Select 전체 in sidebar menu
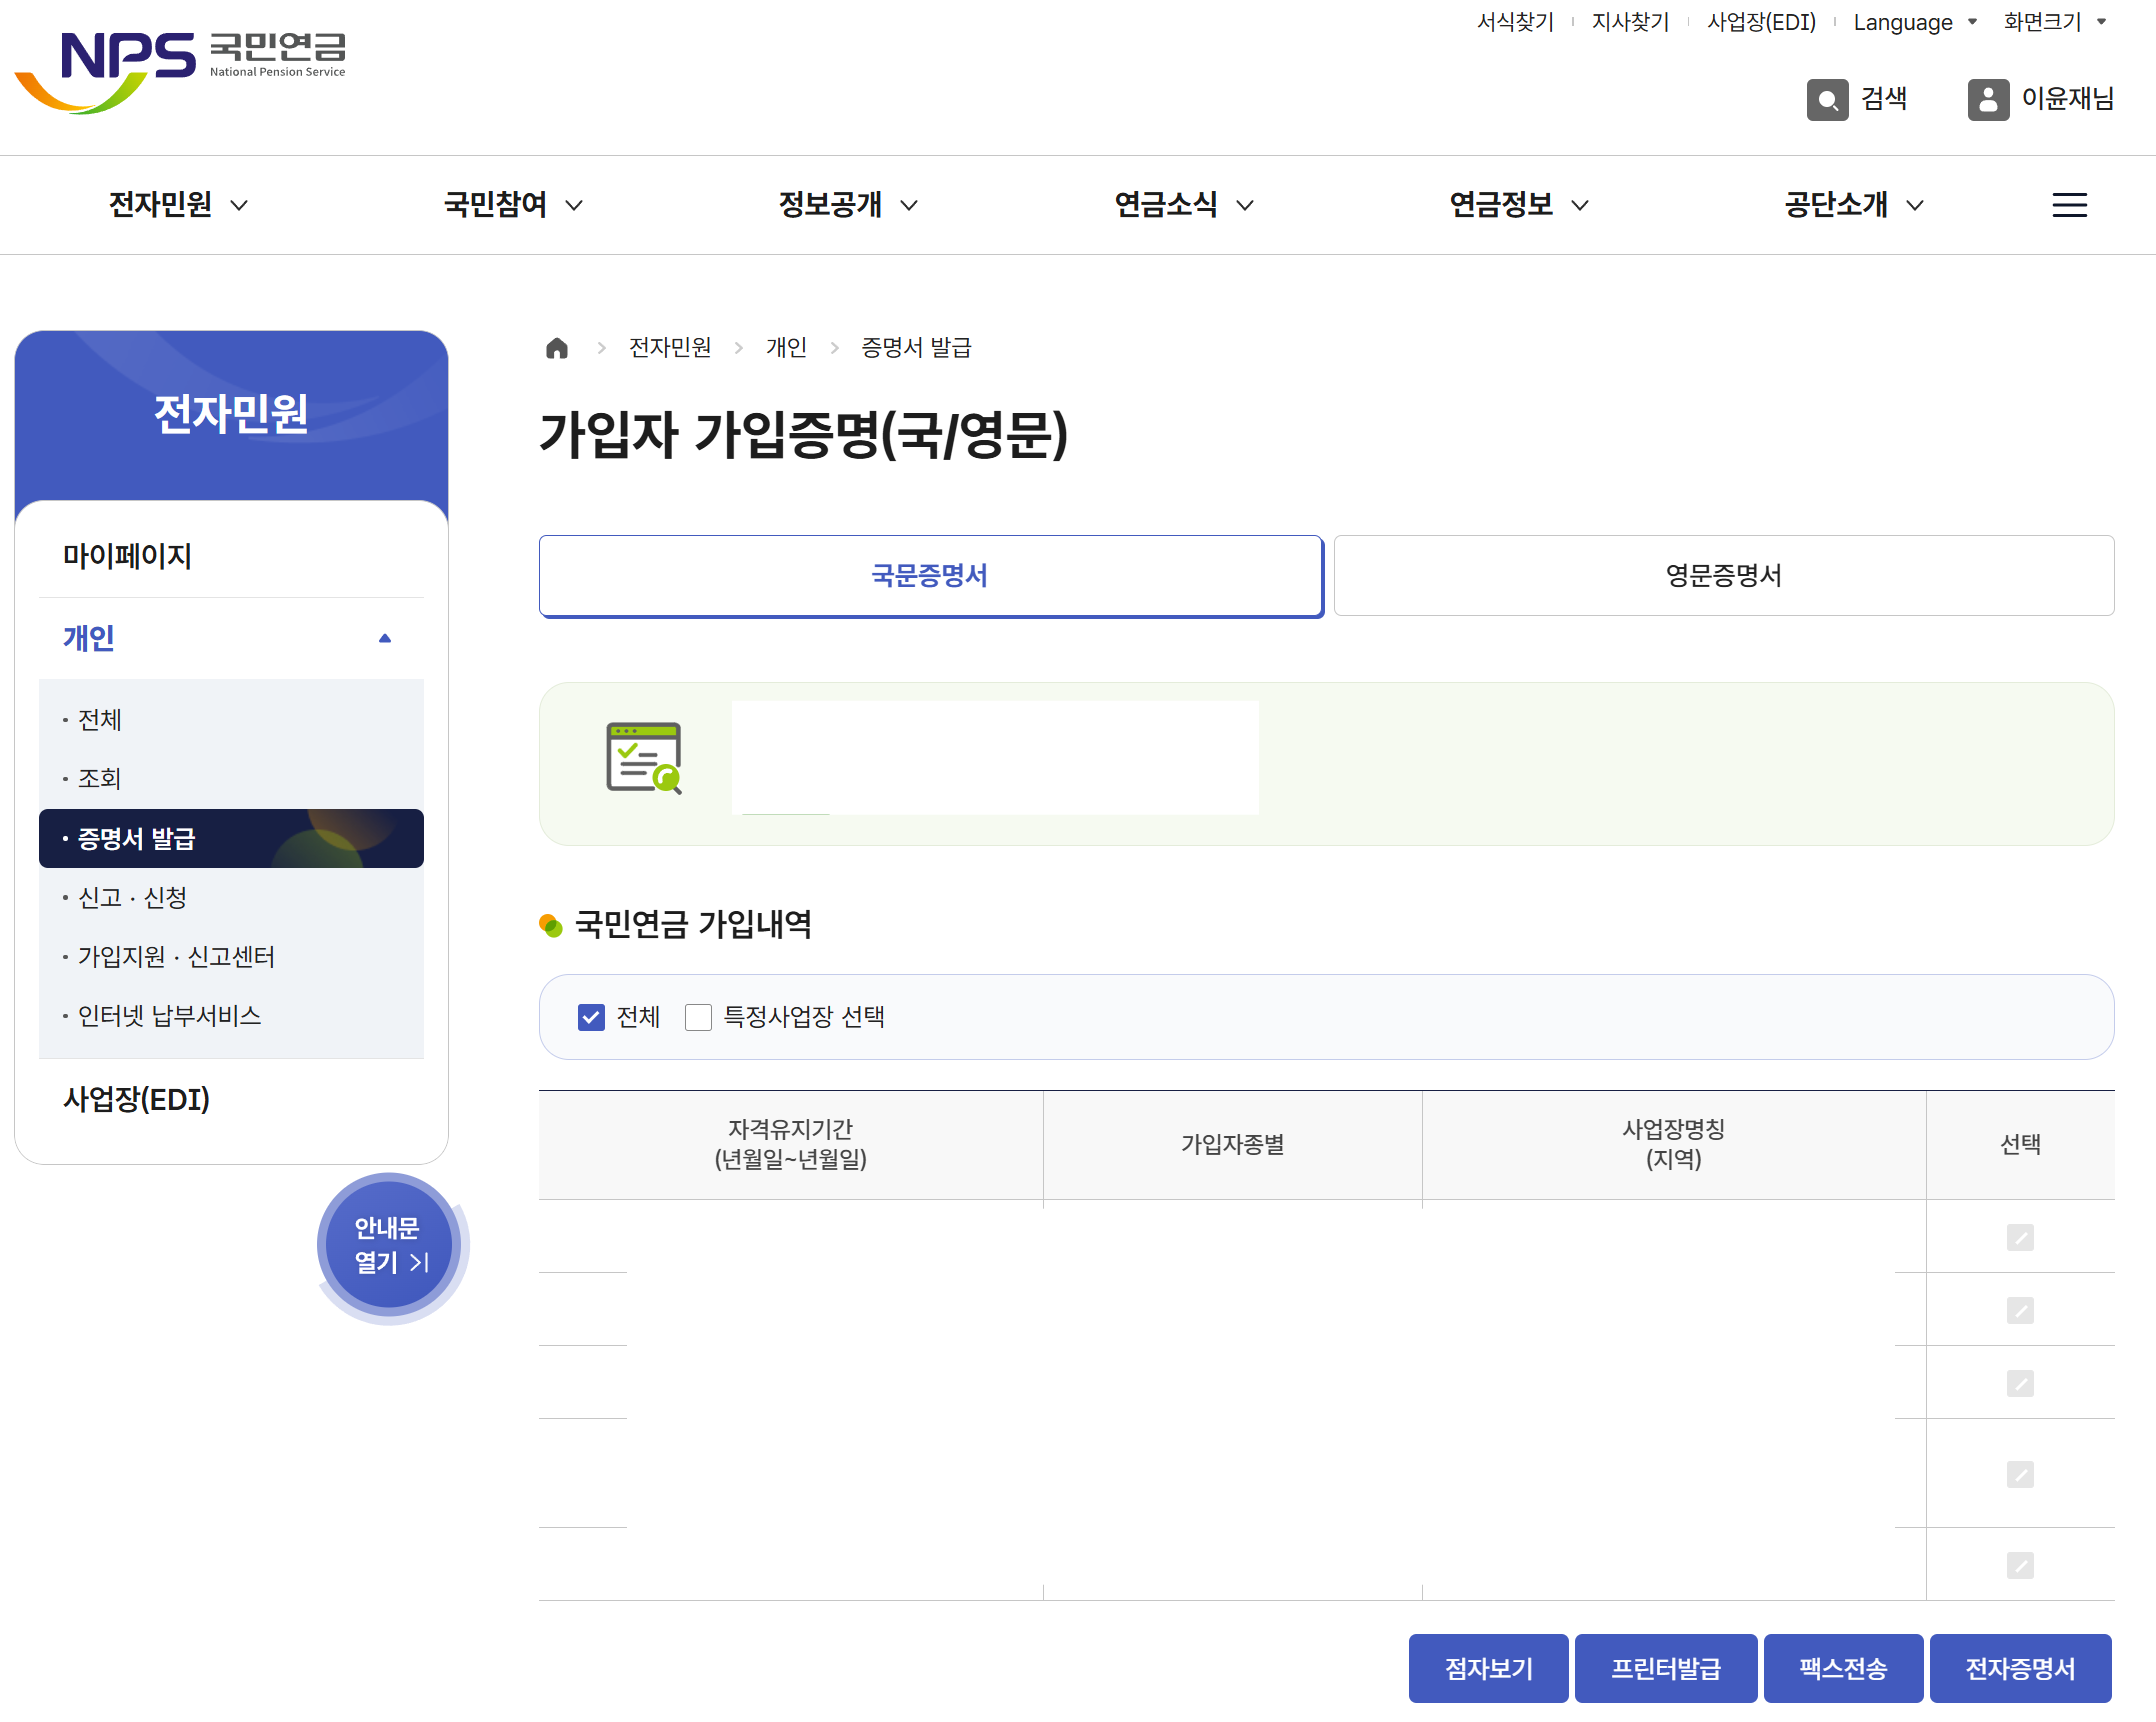Screen dimensions: 2156x1722 coord(99,719)
